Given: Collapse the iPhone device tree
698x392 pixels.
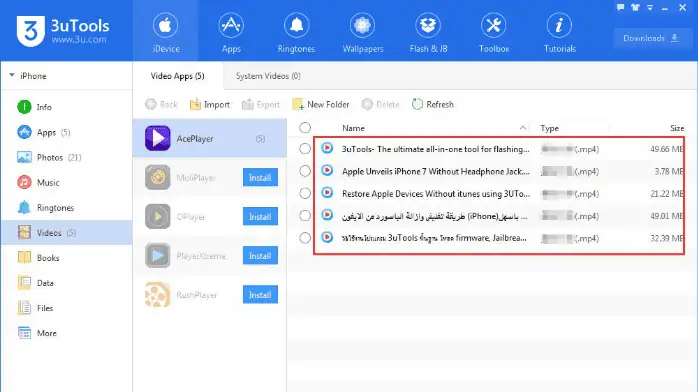Looking at the screenshot, I should pyautogui.click(x=12, y=75).
